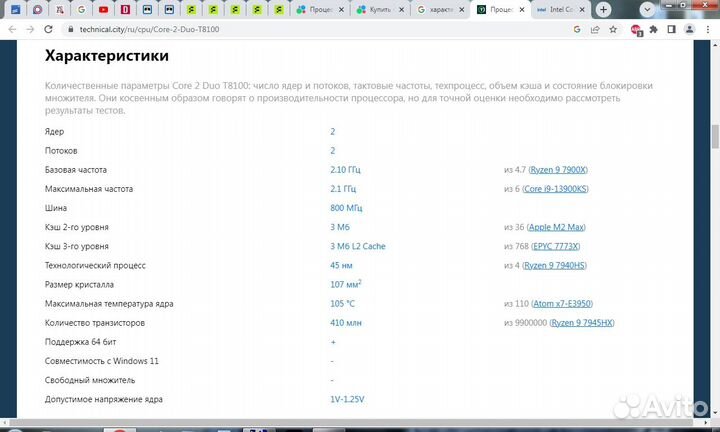Viewport: 720px width, 432px height.
Task: Open the EPYC 7773X link
Action: 556,247
